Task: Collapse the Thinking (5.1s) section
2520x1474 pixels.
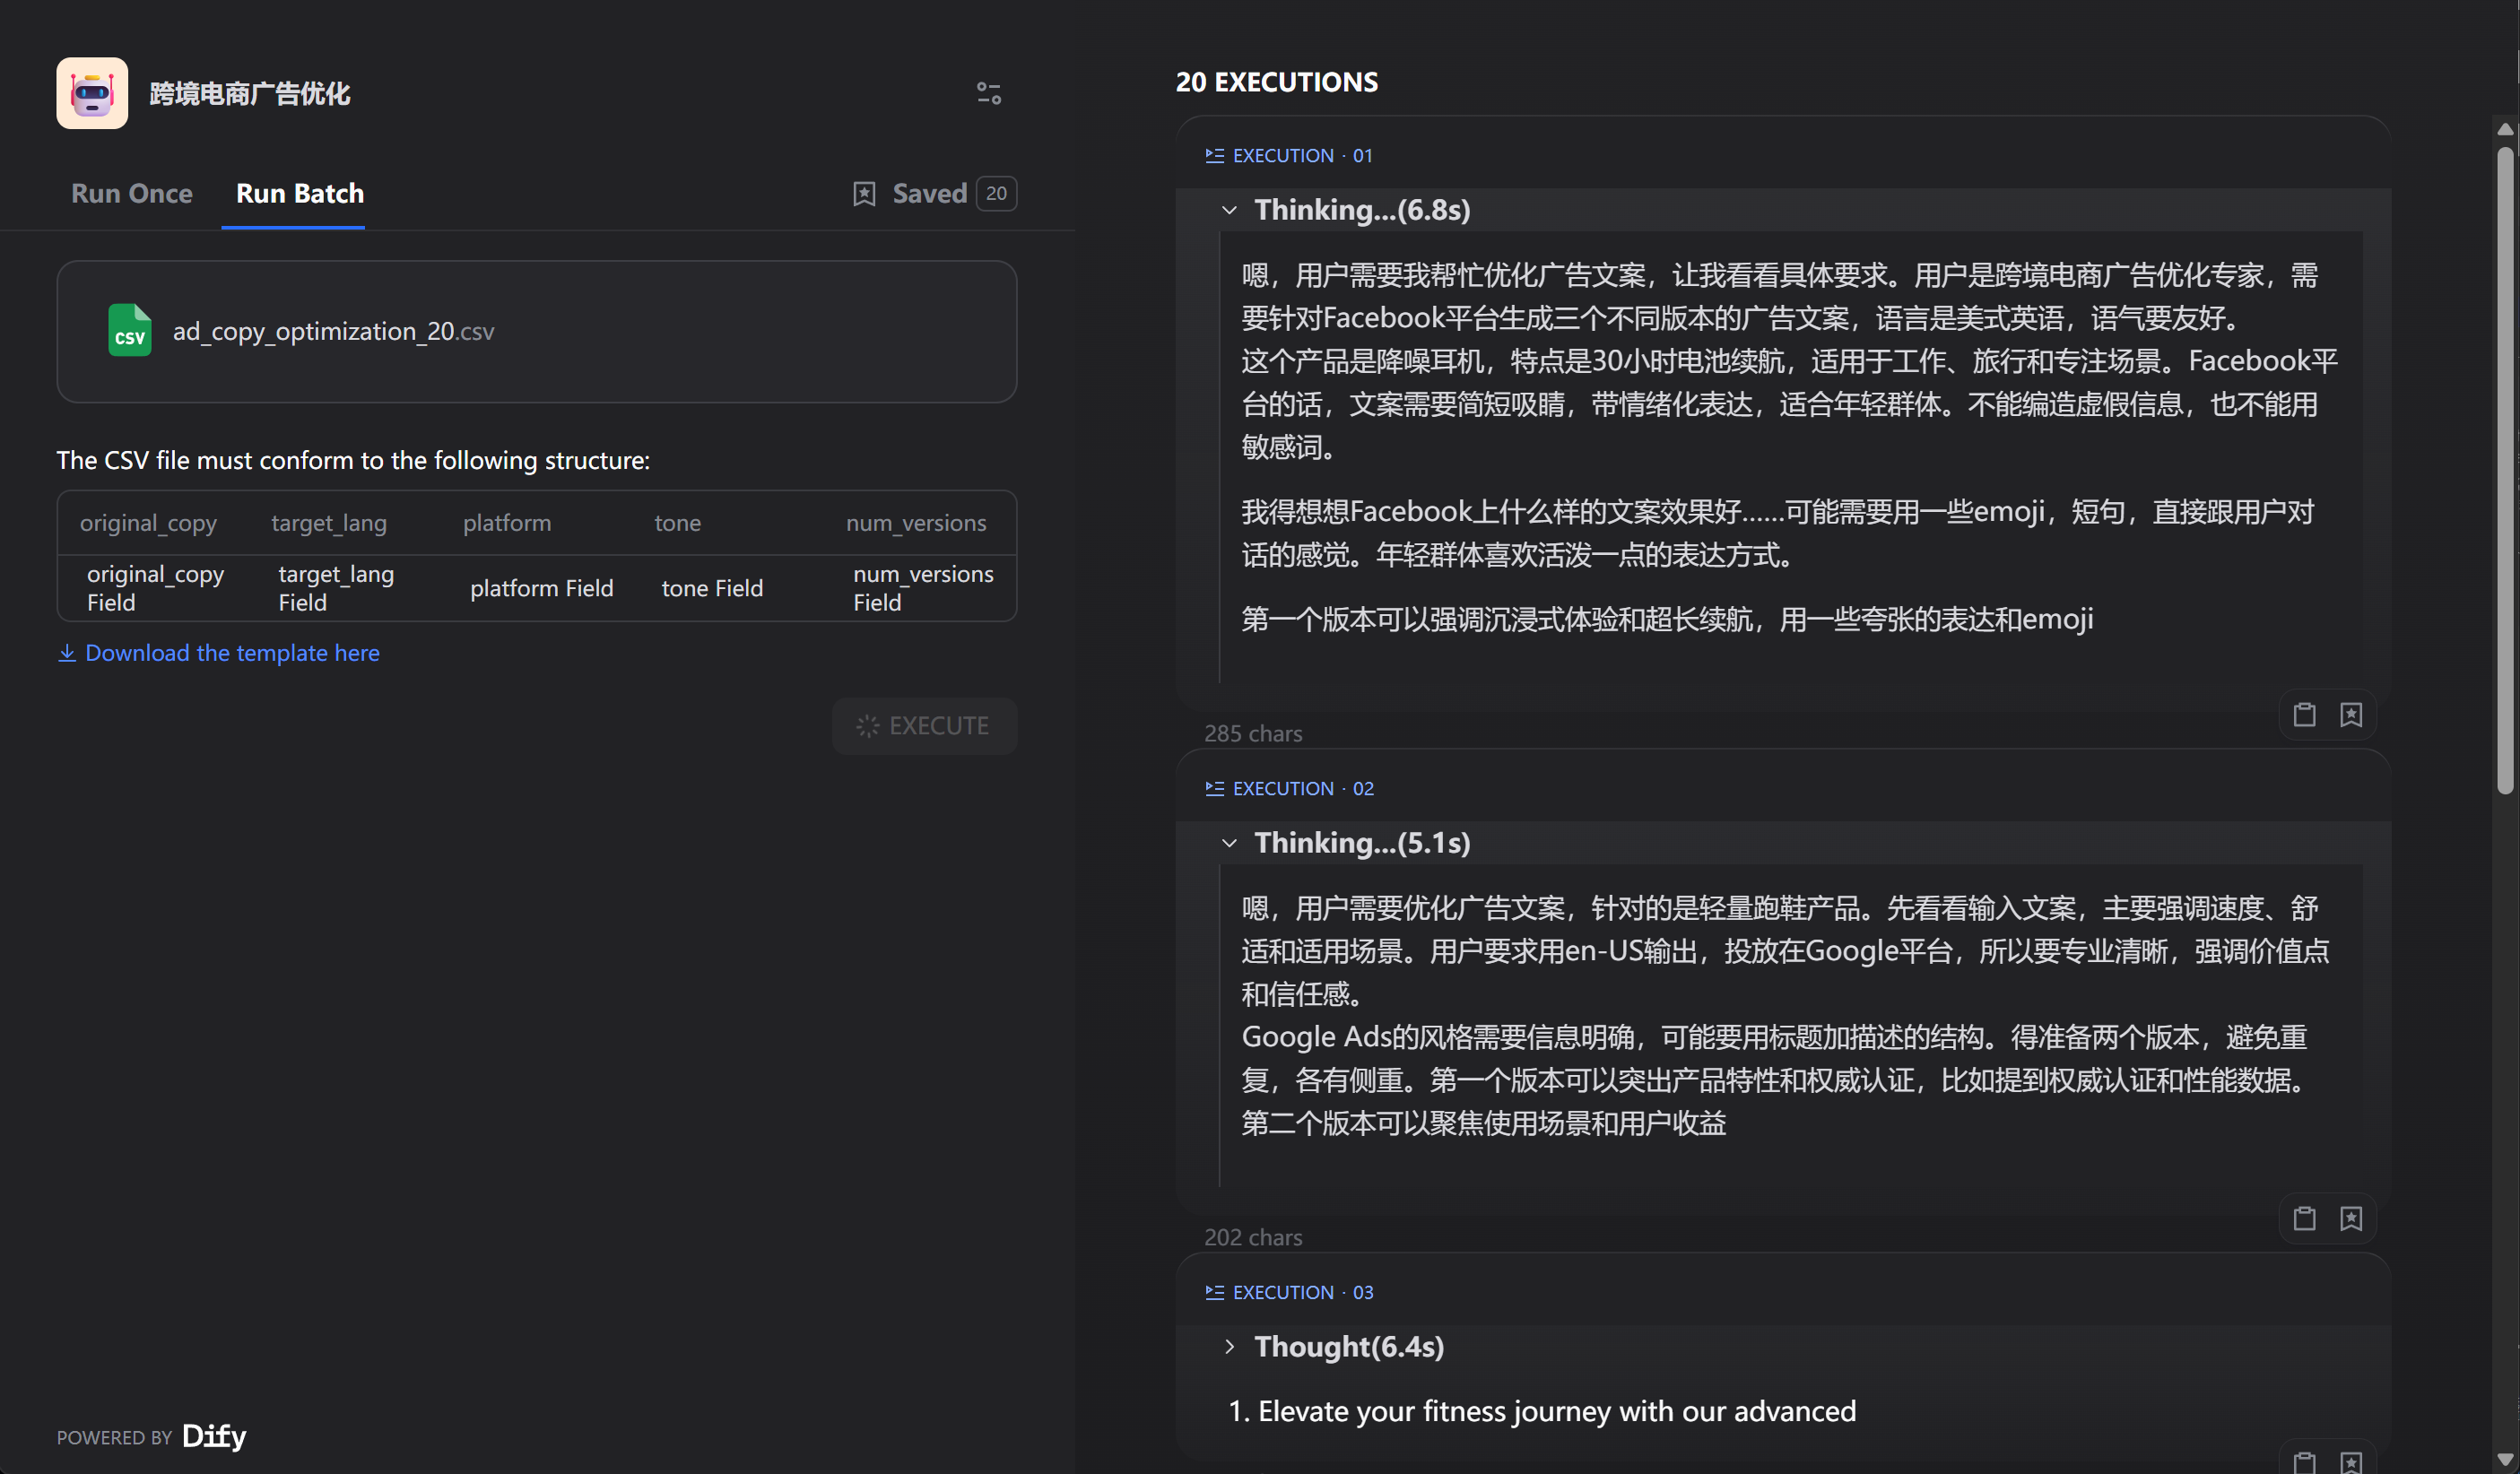Action: coord(1230,843)
